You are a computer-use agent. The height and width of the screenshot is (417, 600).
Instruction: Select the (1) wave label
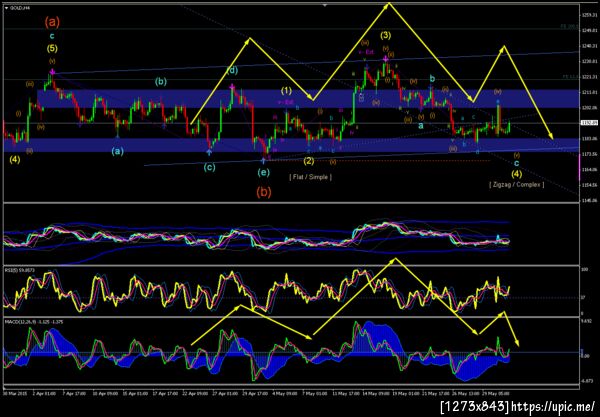[x=286, y=91]
